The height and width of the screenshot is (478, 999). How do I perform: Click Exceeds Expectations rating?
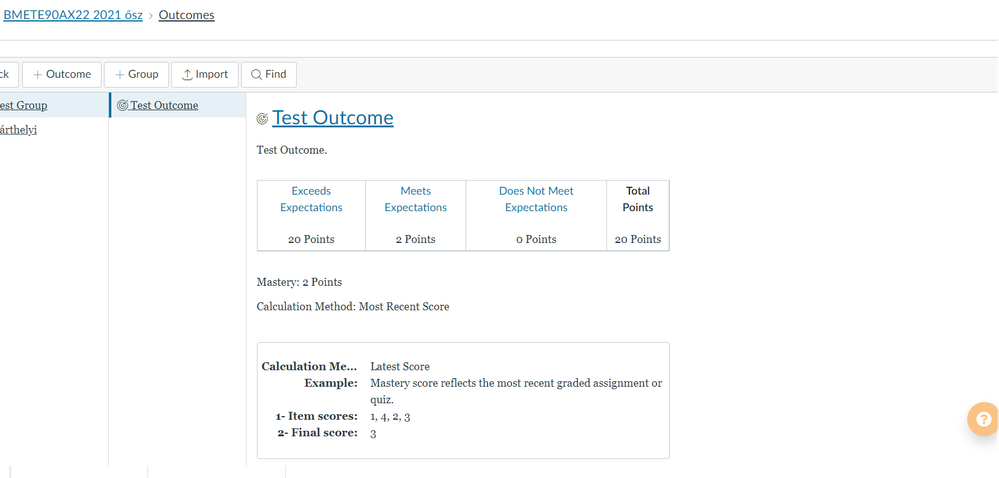pyautogui.click(x=311, y=199)
